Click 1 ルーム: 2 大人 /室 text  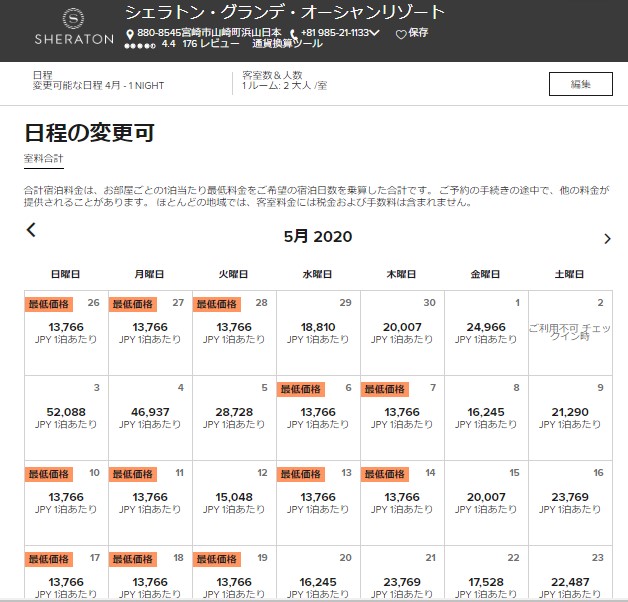point(284,85)
